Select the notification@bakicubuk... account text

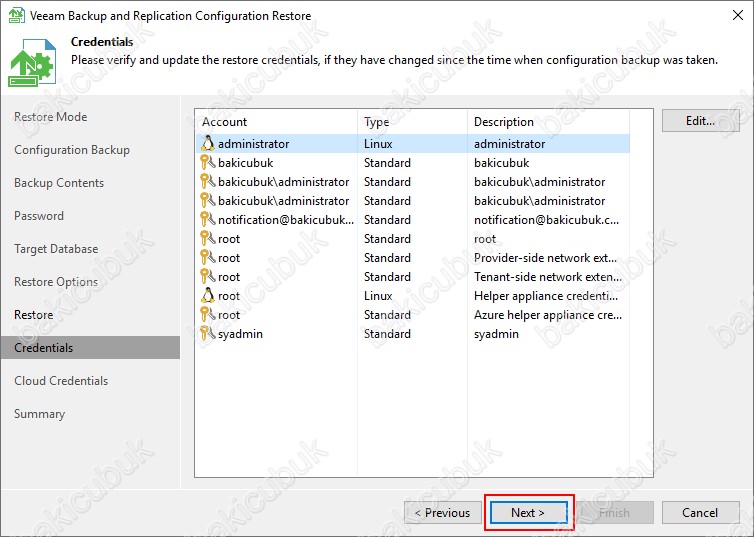pos(286,220)
